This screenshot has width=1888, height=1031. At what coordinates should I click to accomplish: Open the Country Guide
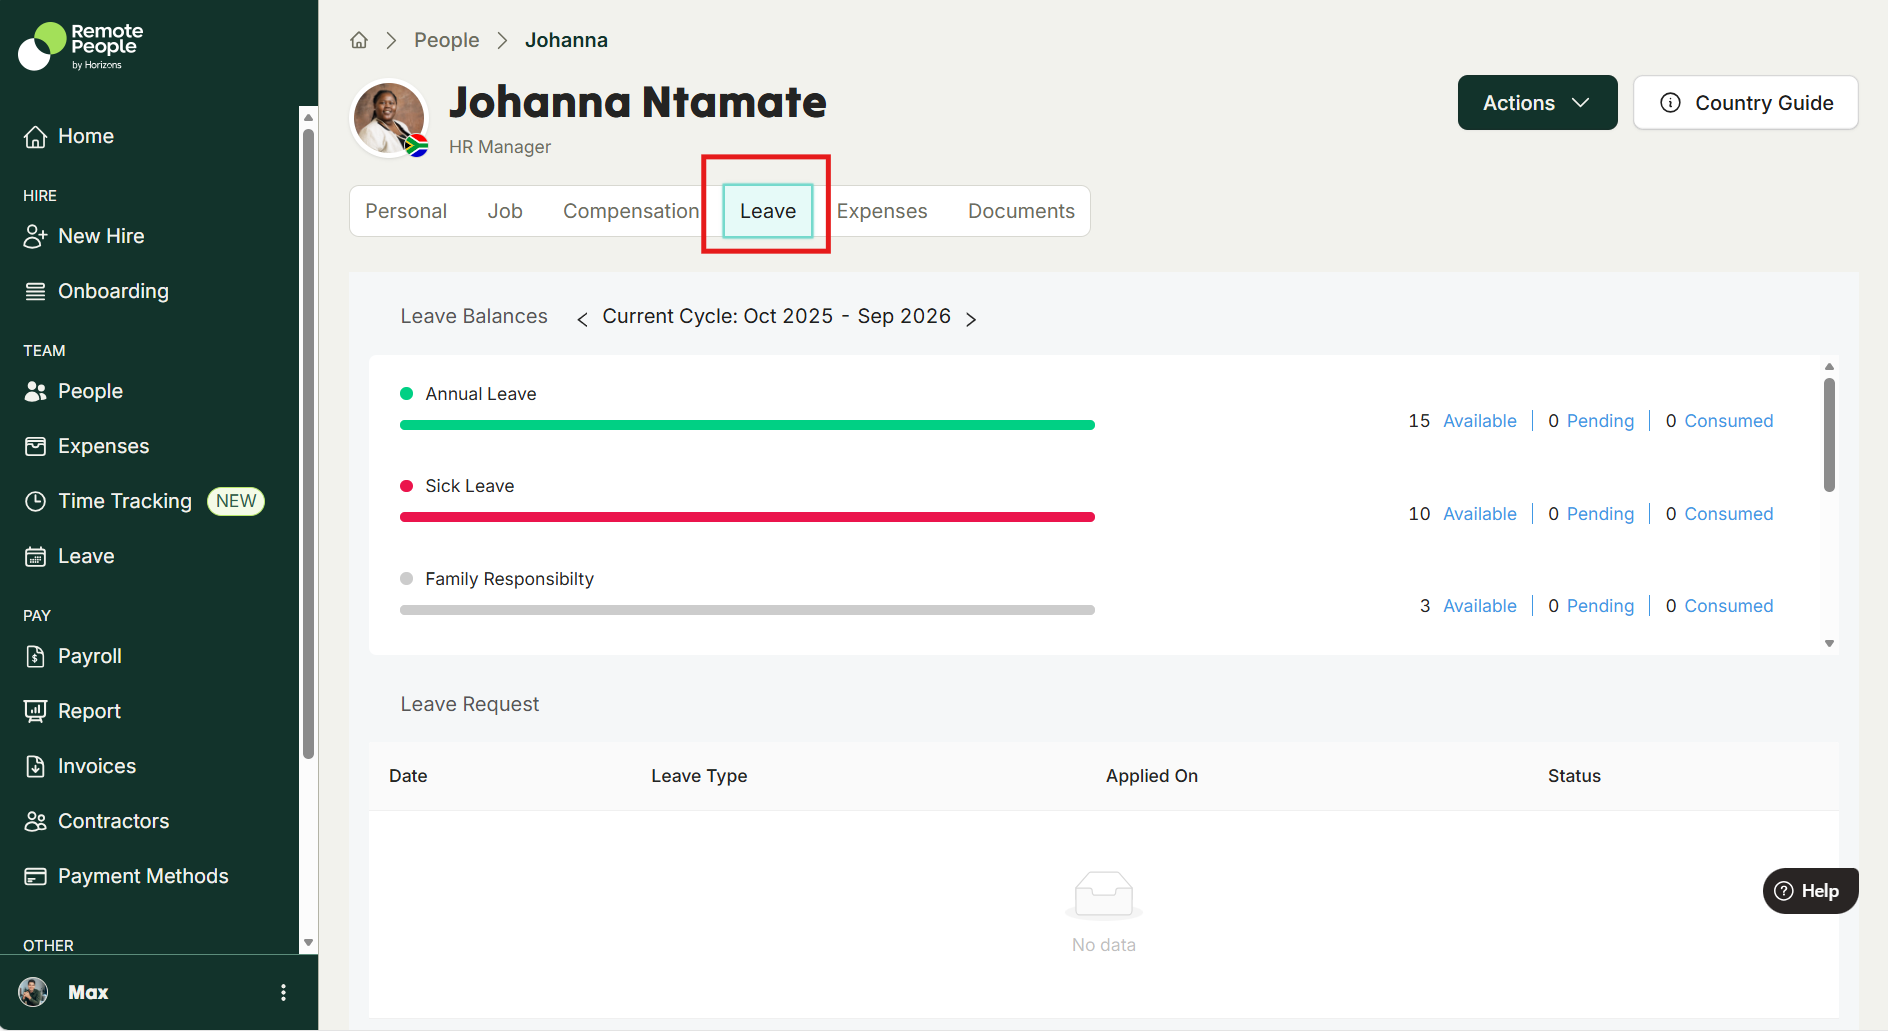[1745, 103]
